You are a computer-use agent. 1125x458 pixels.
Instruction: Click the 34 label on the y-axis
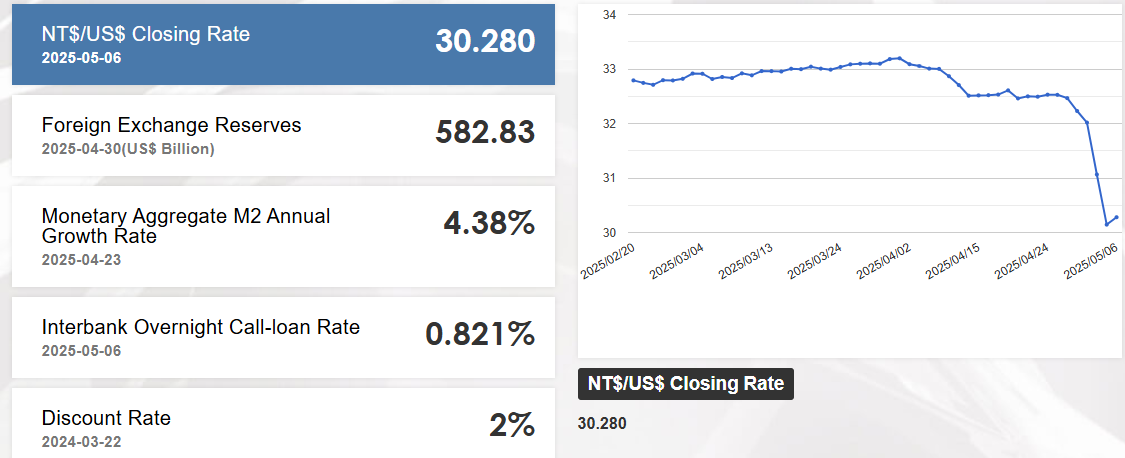tap(609, 15)
